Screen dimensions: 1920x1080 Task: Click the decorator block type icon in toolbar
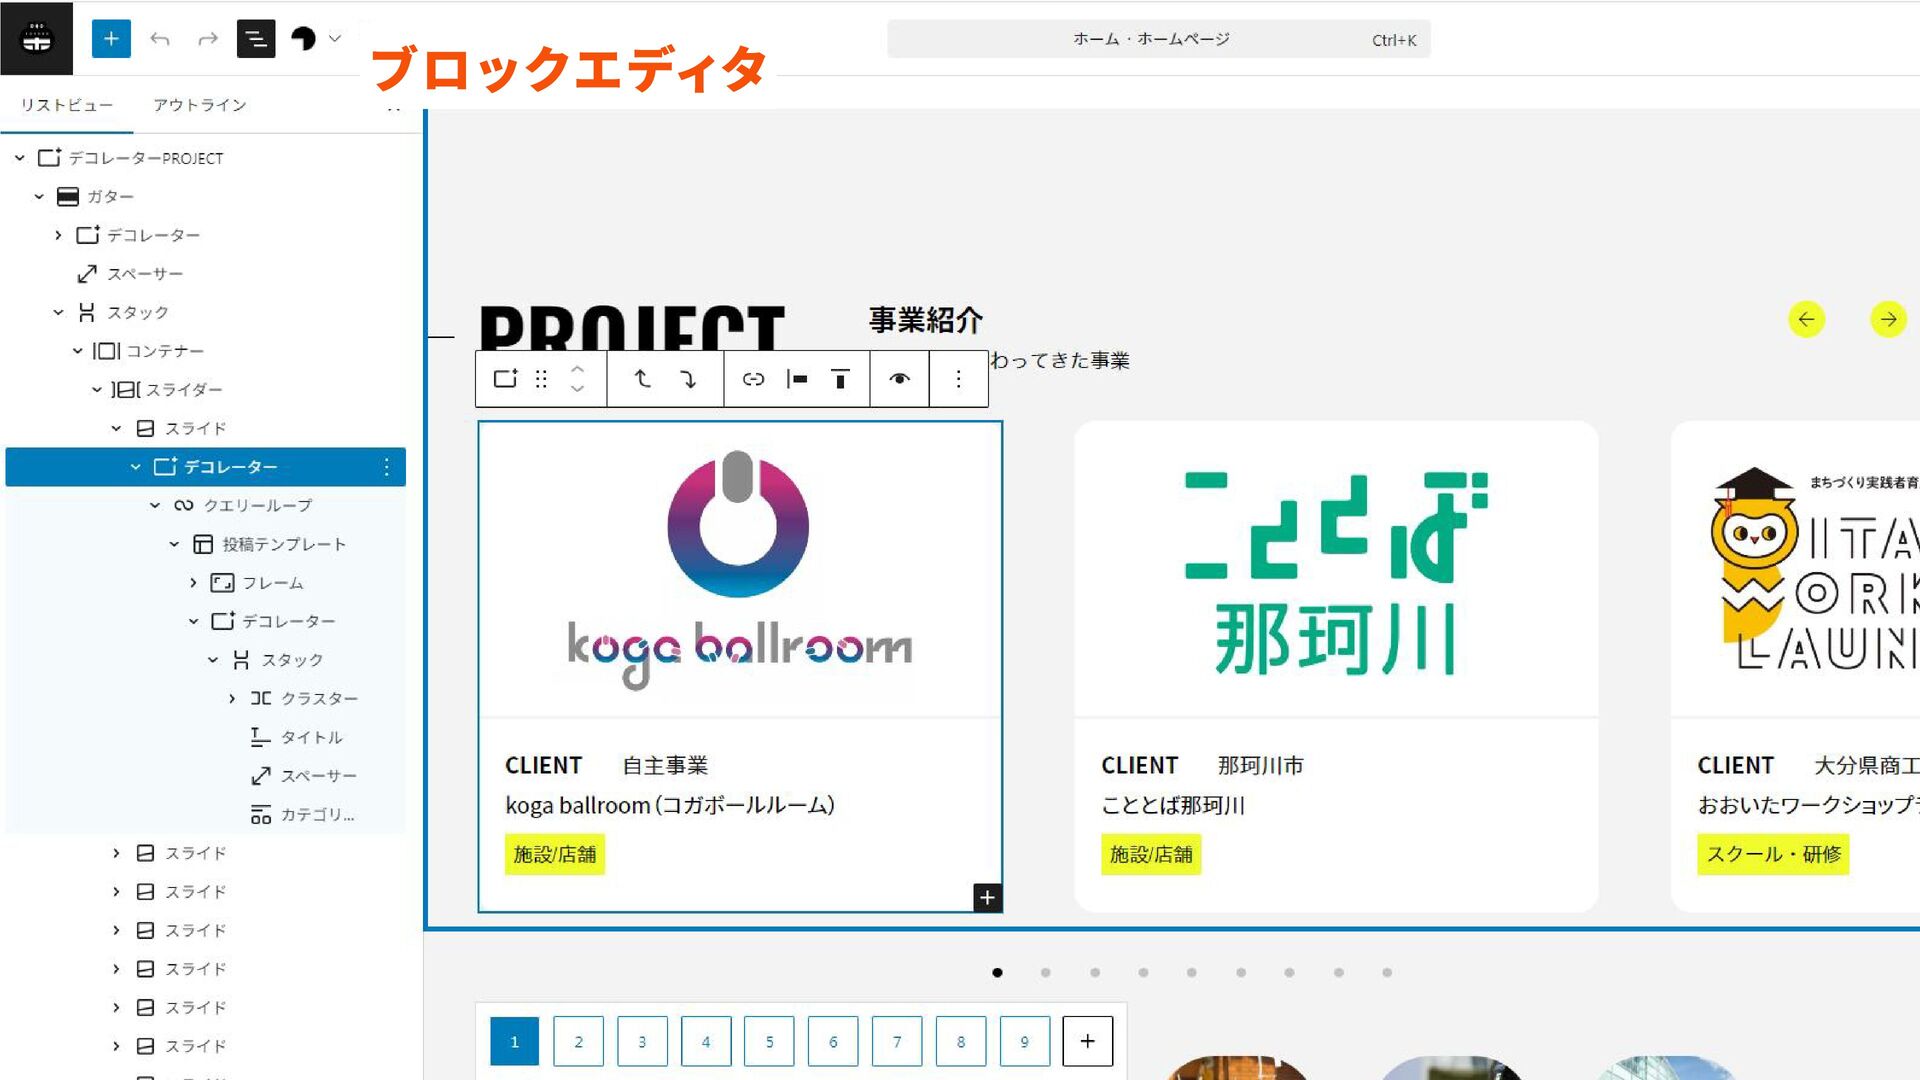(x=505, y=379)
